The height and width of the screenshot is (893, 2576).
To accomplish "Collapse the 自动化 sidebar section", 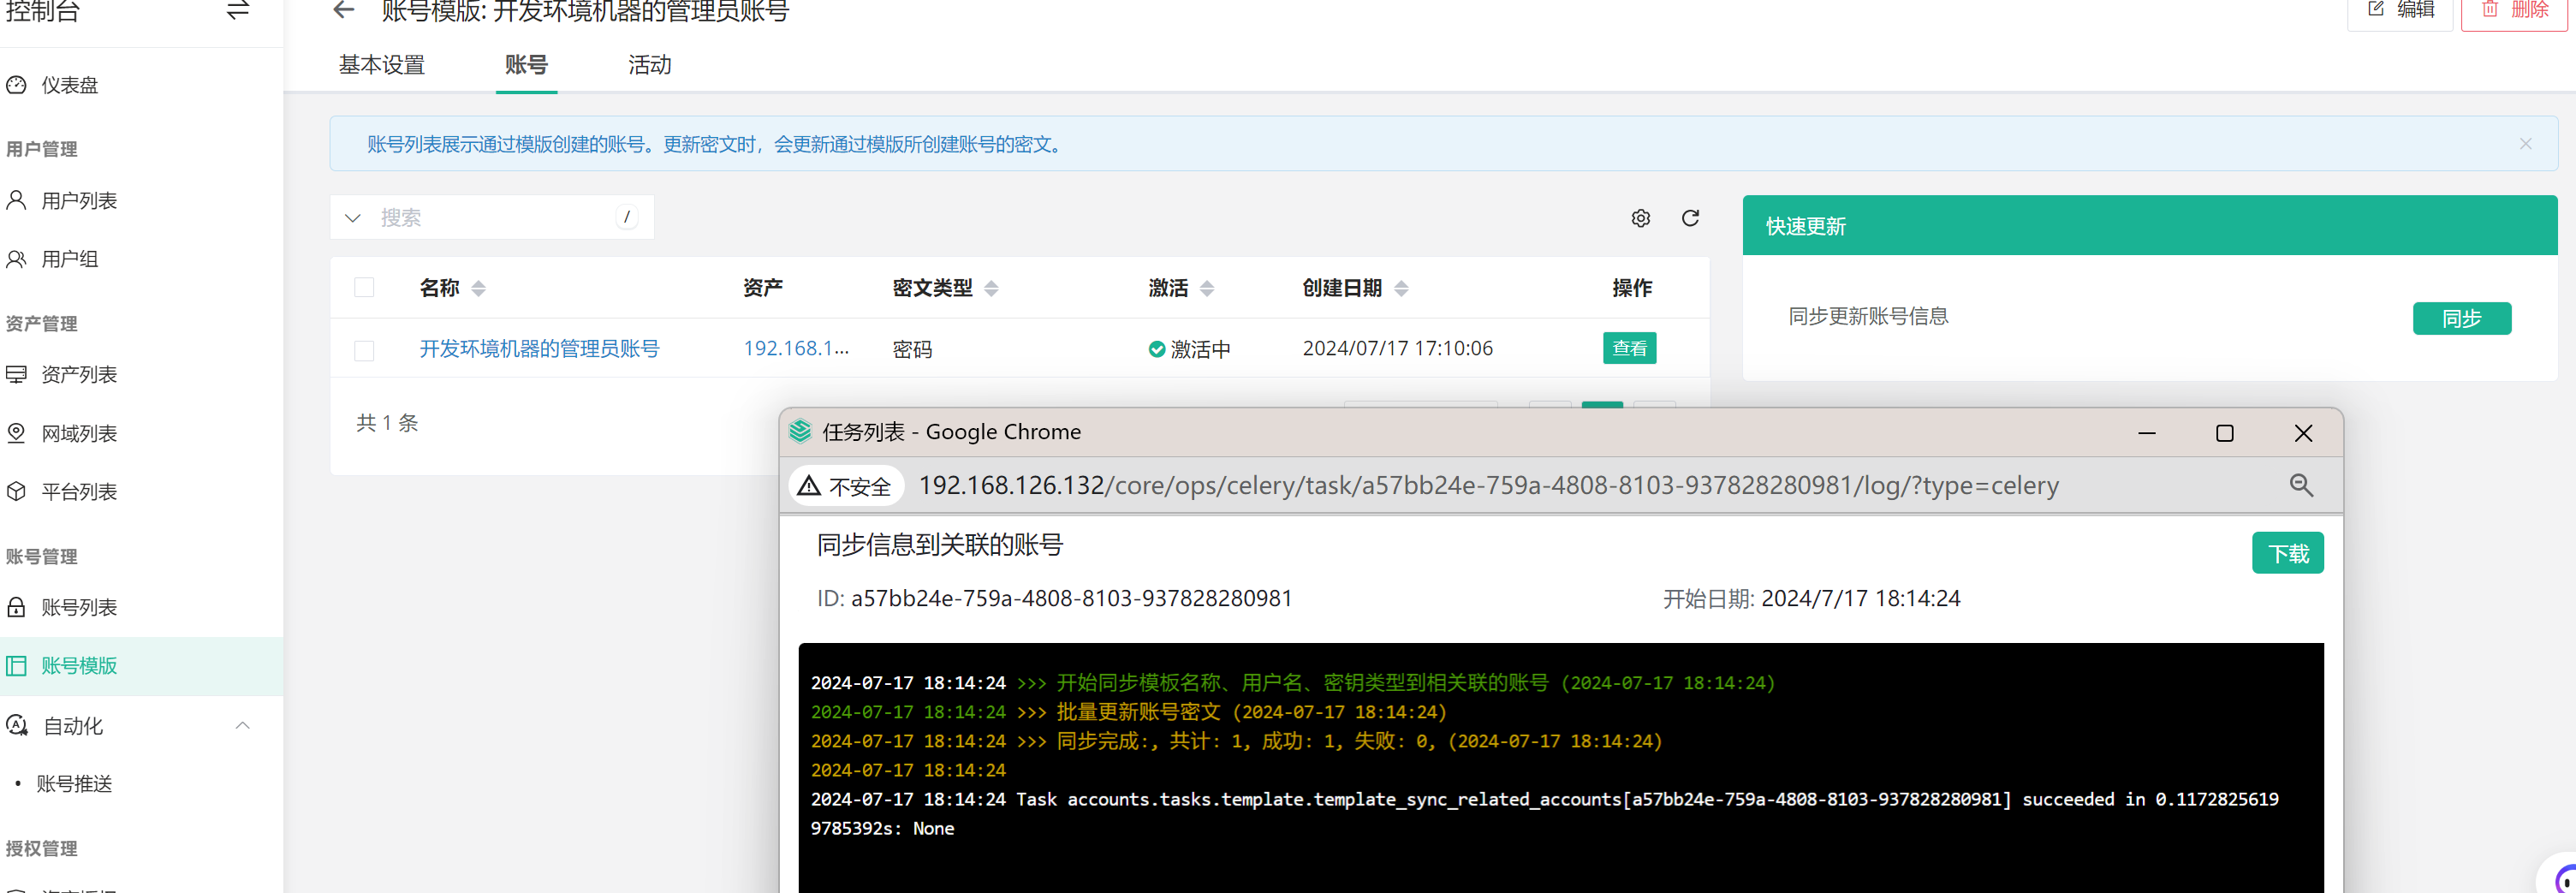I will (242, 726).
